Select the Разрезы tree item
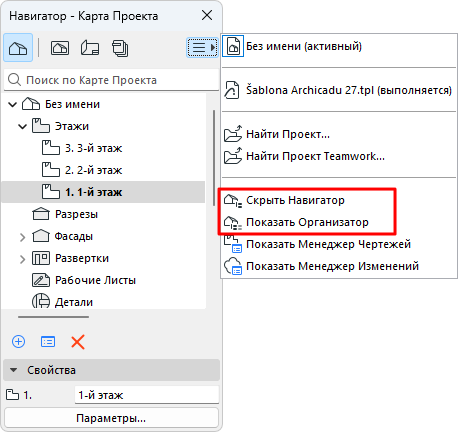 tap(76, 214)
